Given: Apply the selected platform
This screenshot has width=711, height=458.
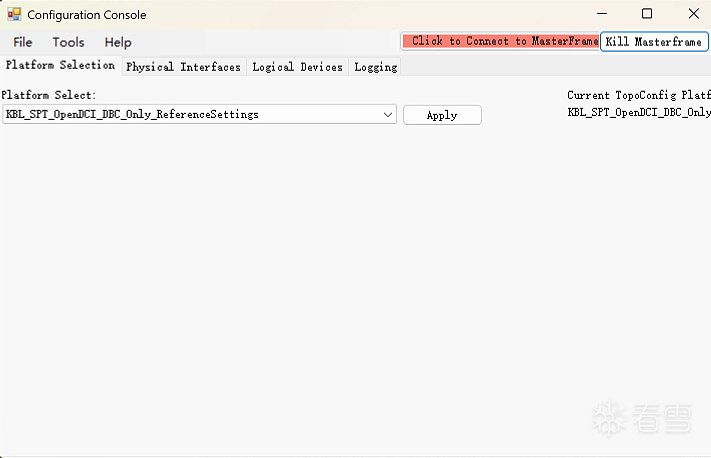Looking at the screenshot, I should pyautogui.click(x=442, y=115).
